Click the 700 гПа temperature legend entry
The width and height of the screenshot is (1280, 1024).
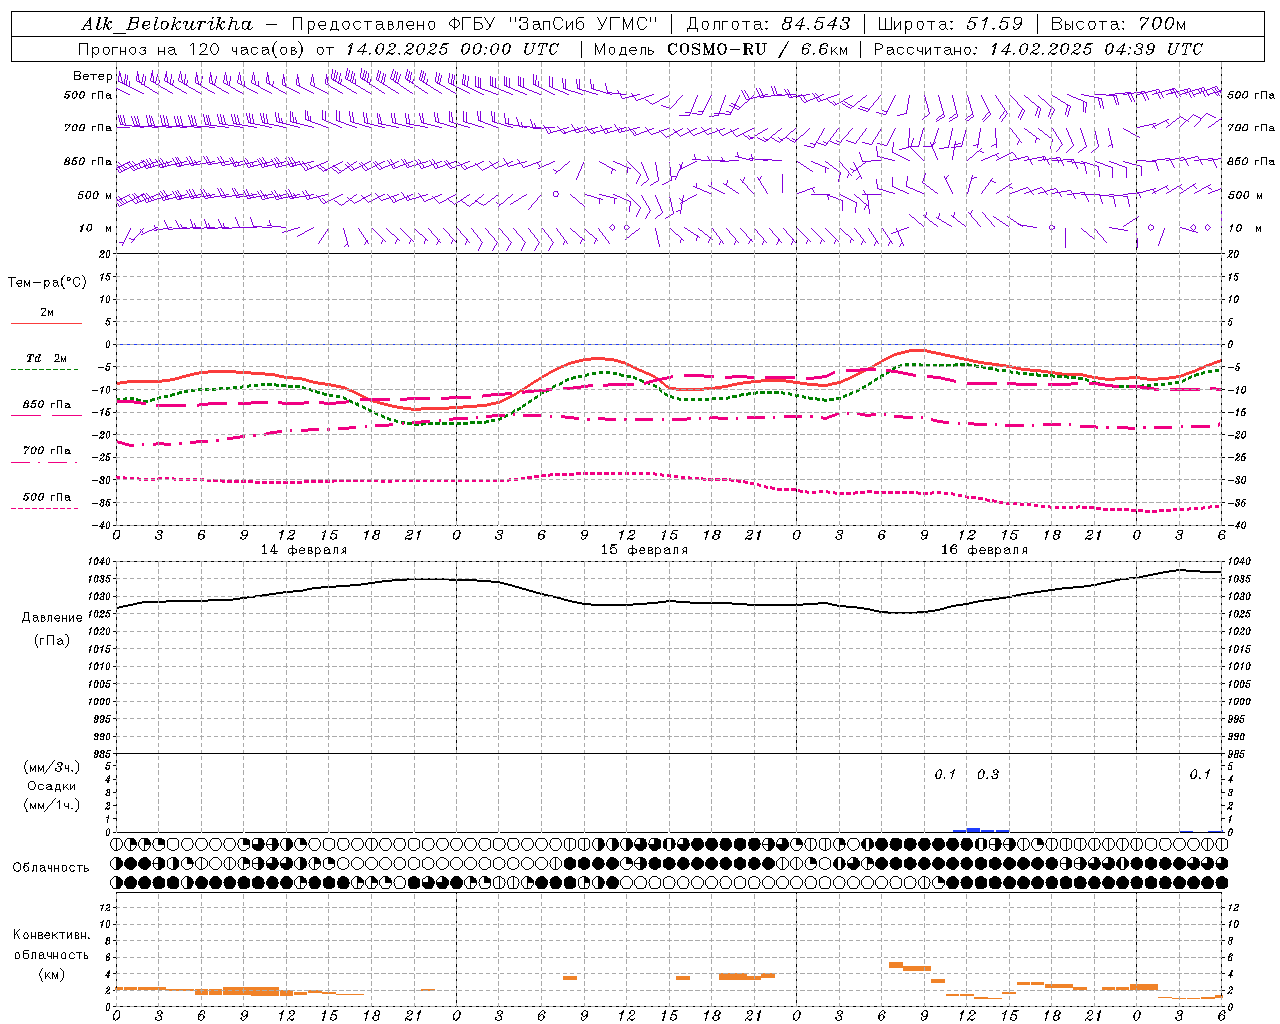pos(46,450)
